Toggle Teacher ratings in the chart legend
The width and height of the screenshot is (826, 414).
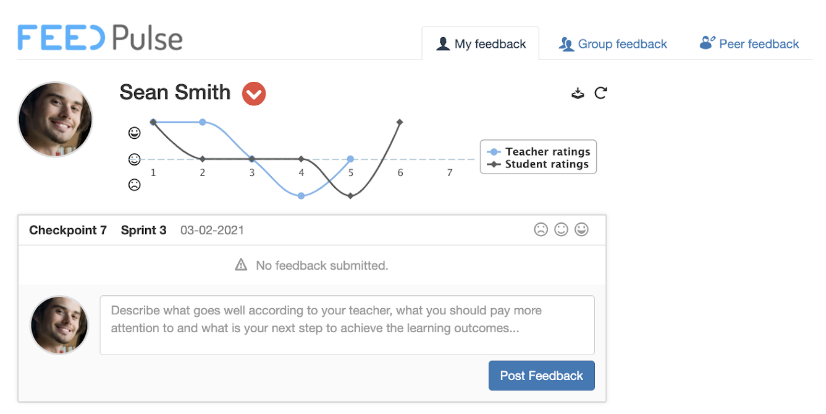538,152
